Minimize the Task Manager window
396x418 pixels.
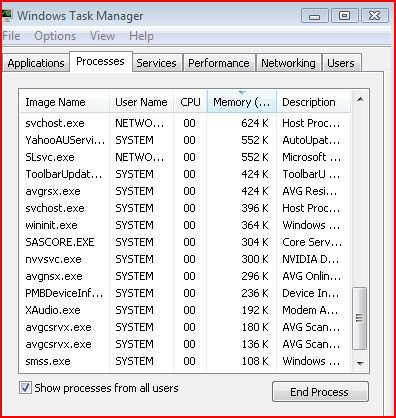[315, 16]
